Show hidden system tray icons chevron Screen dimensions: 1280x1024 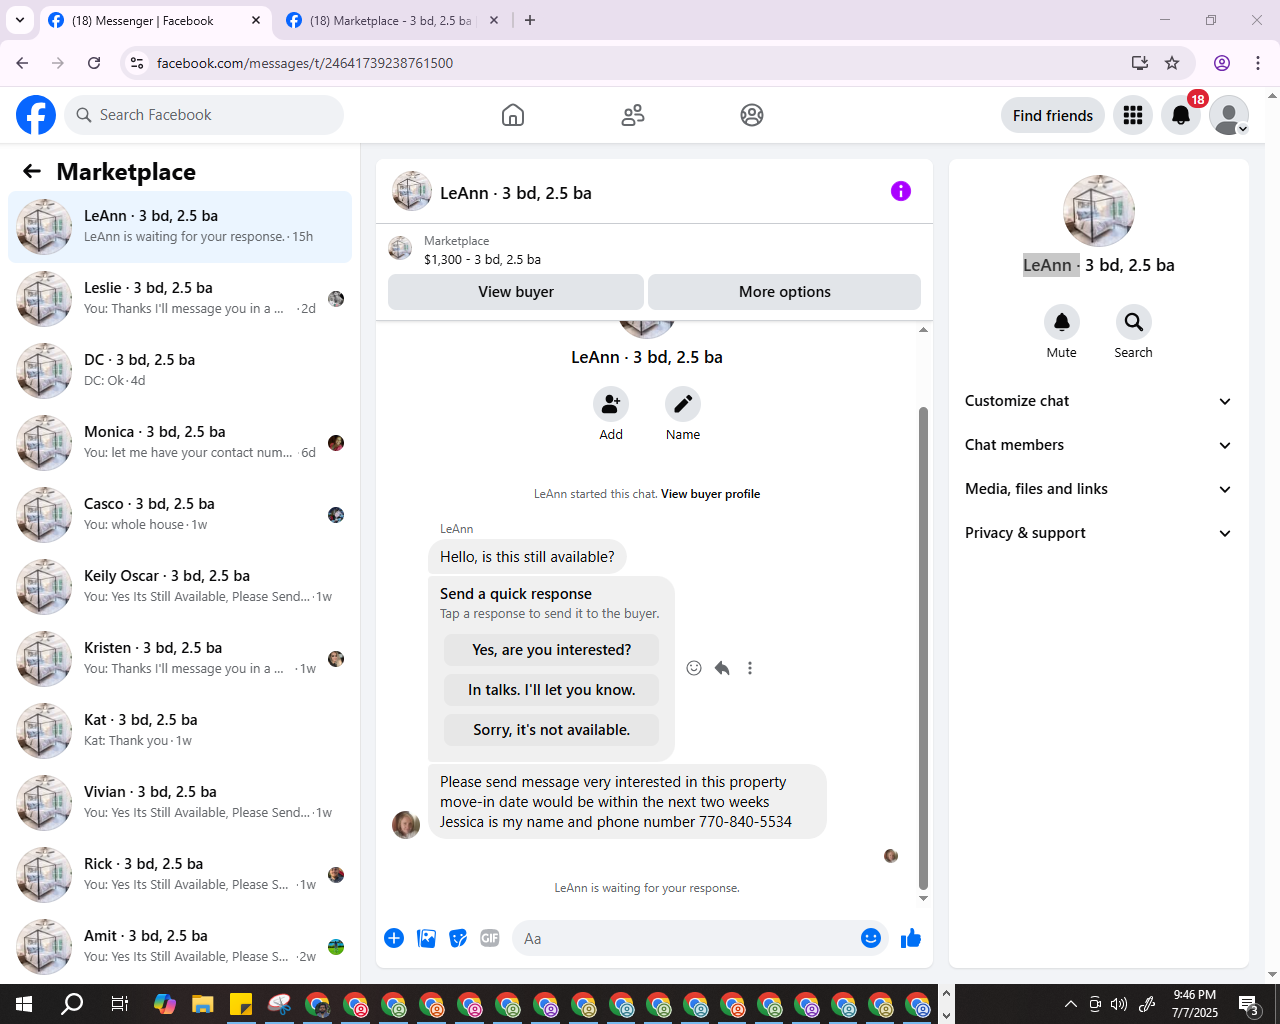[1070, 1004]
